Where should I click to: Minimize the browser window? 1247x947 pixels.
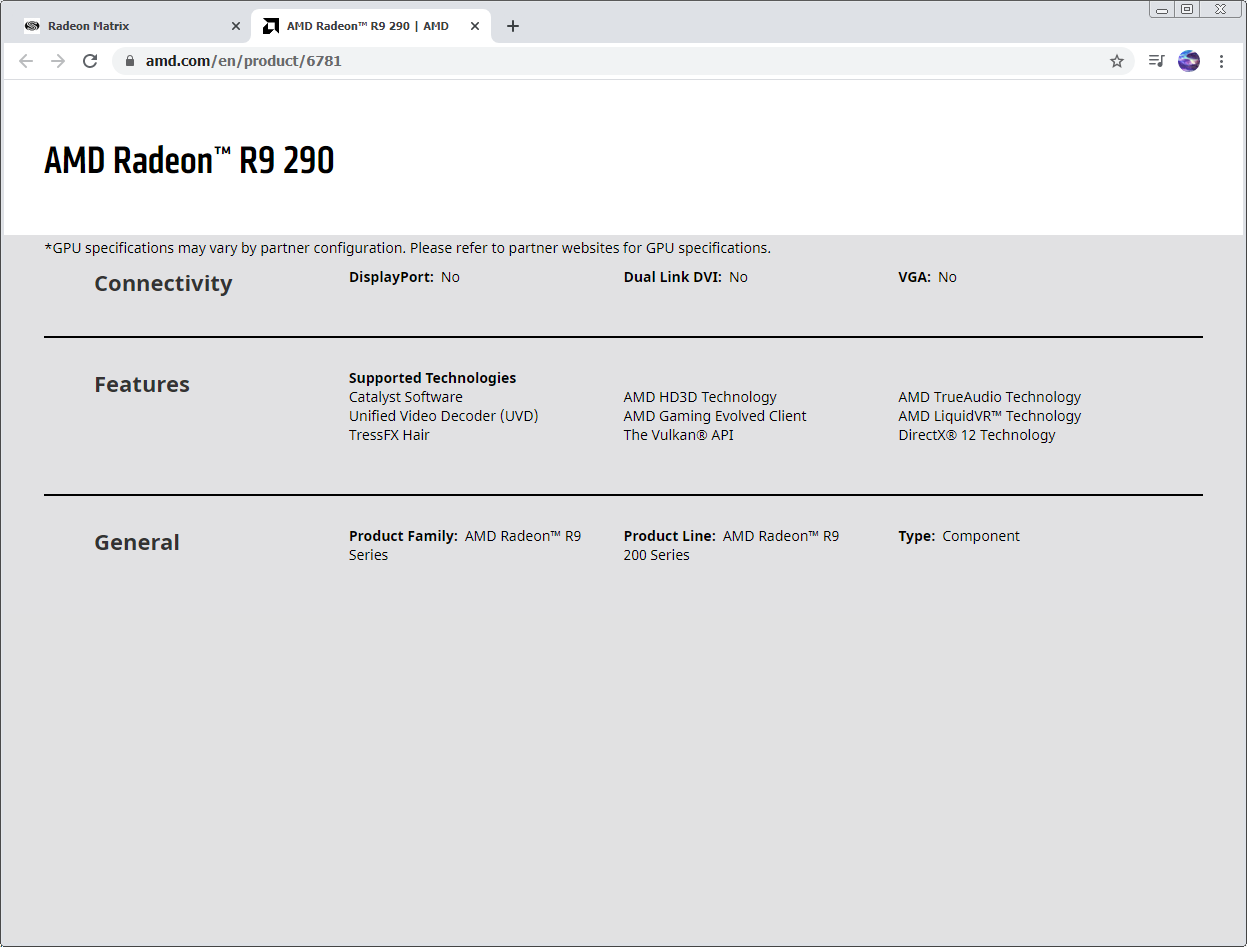pos(1161,9)
